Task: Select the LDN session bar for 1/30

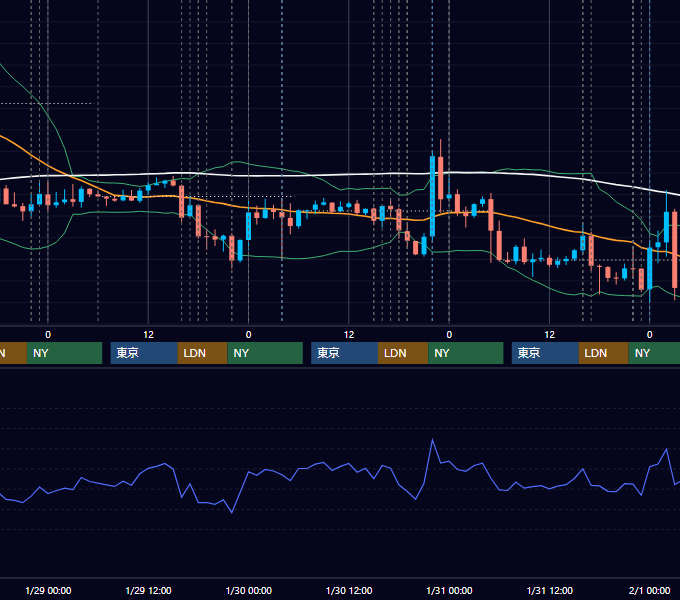Action: (x=403, y=353)
